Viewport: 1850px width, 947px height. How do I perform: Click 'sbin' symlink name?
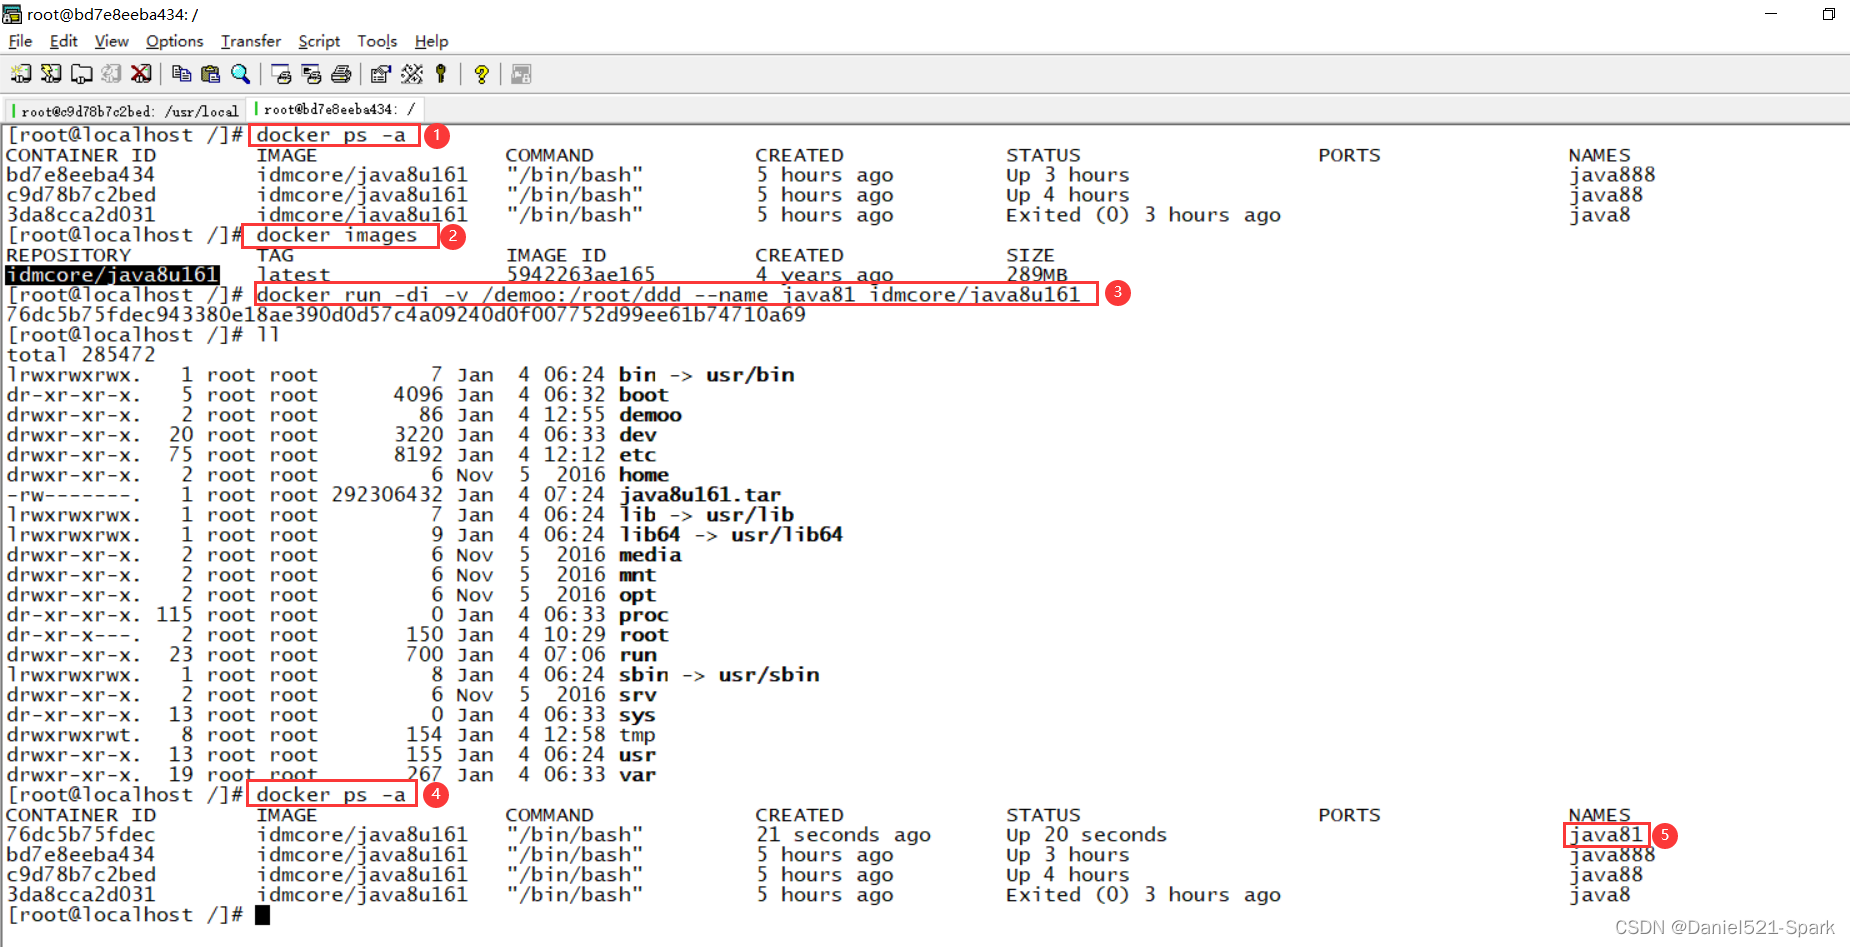[643, 675]
